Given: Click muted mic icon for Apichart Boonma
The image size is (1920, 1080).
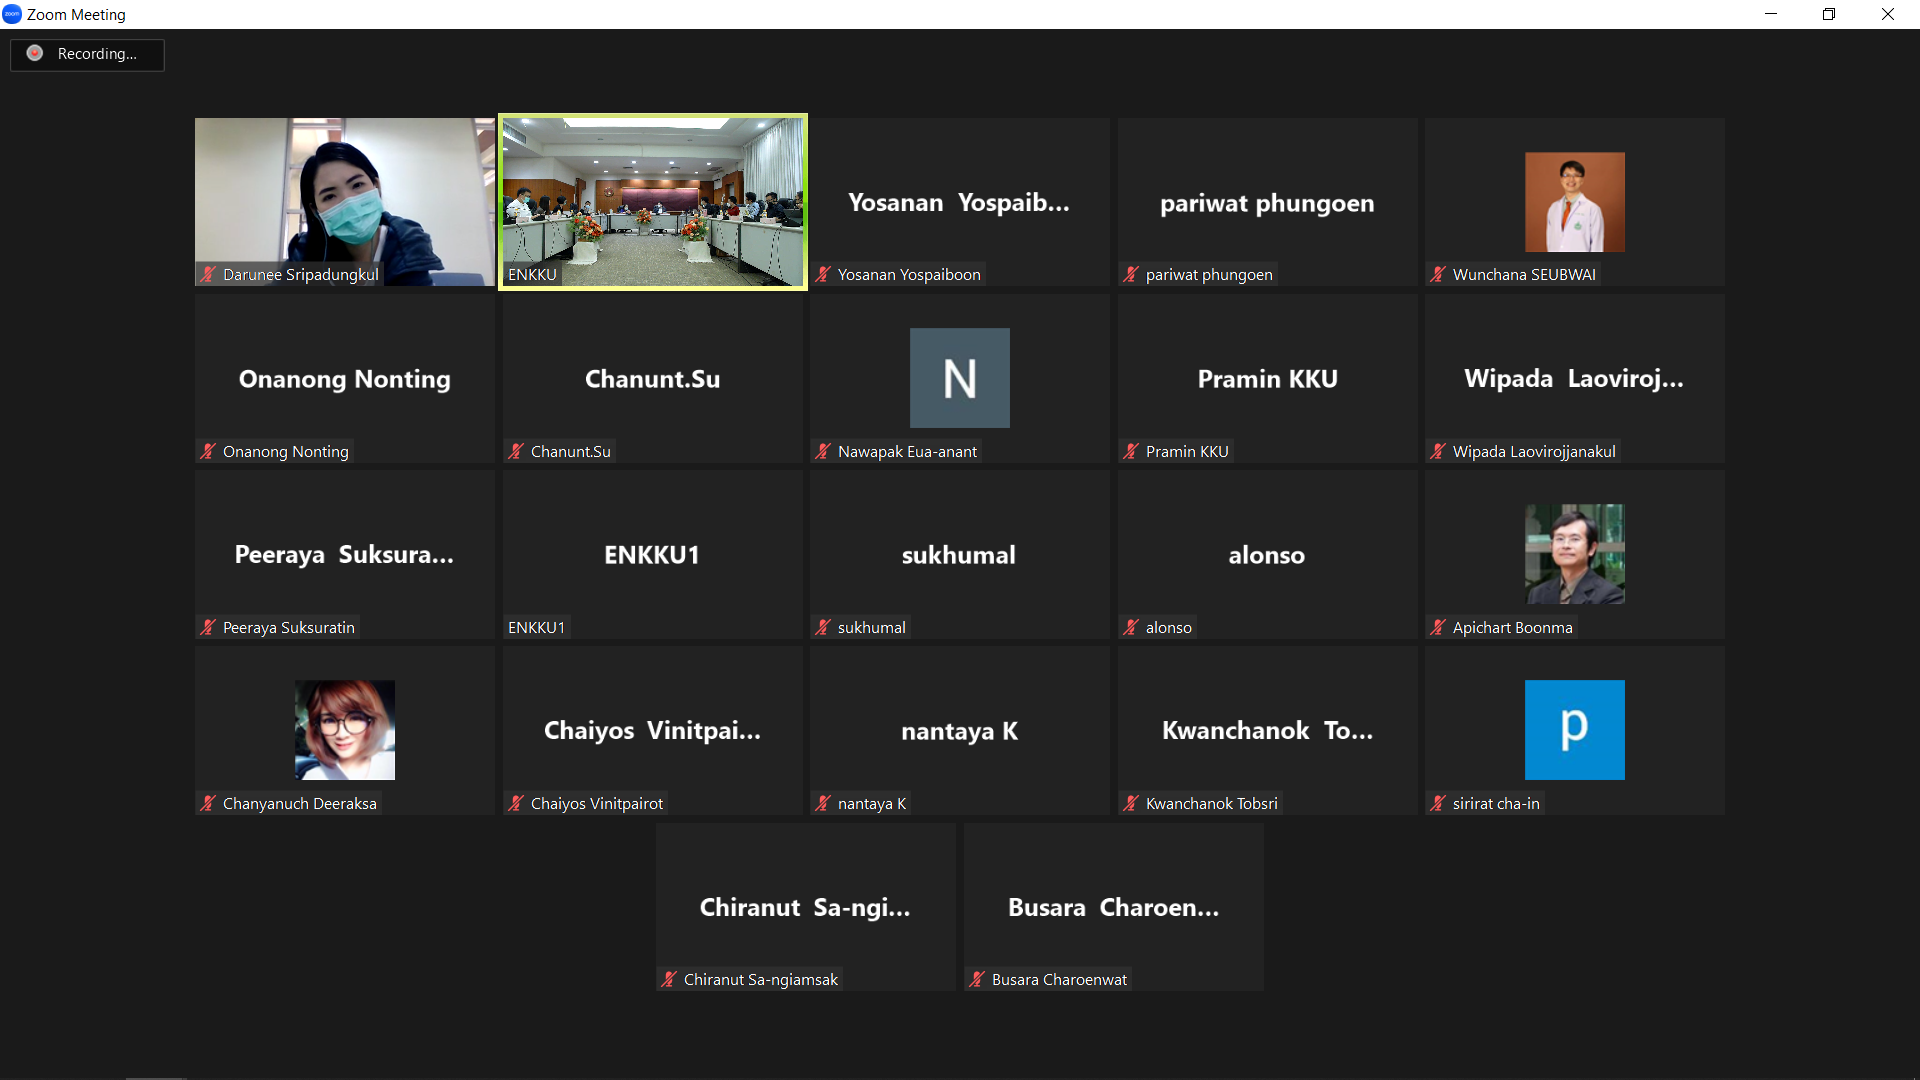Looking at the screenshot, I should (x=1438, y=627).
